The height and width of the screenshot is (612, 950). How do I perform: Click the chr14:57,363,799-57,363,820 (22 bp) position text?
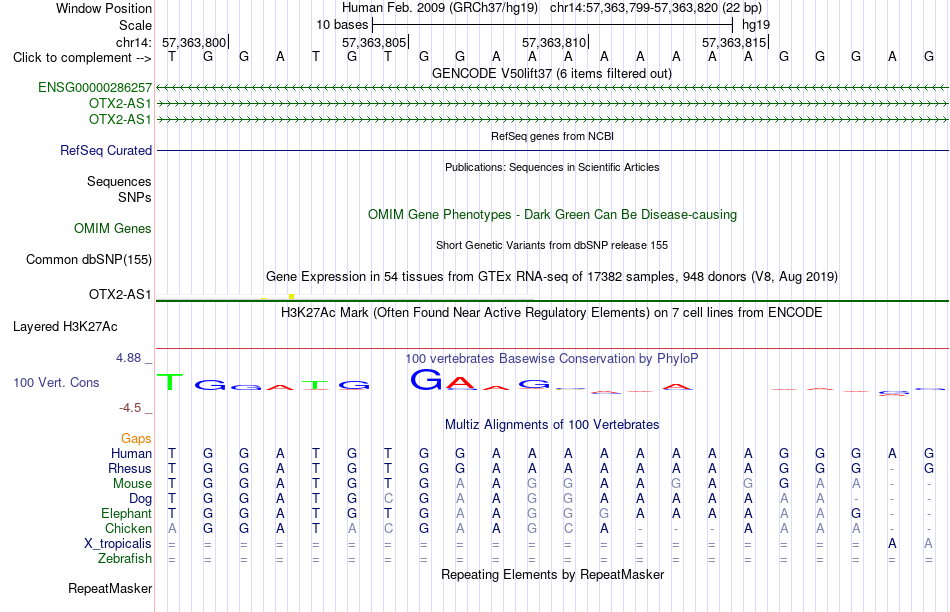[656, 8]
